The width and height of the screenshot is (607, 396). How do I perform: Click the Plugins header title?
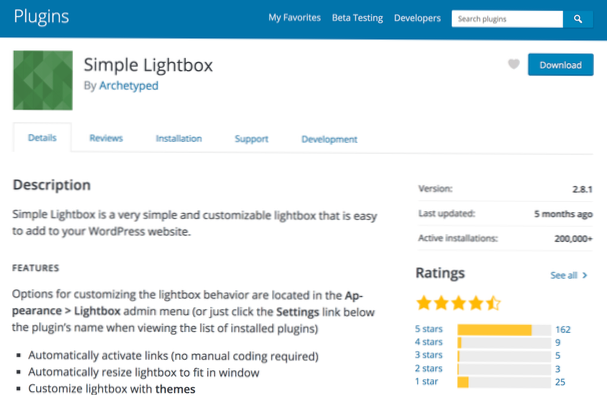click(x=41, y=17)
